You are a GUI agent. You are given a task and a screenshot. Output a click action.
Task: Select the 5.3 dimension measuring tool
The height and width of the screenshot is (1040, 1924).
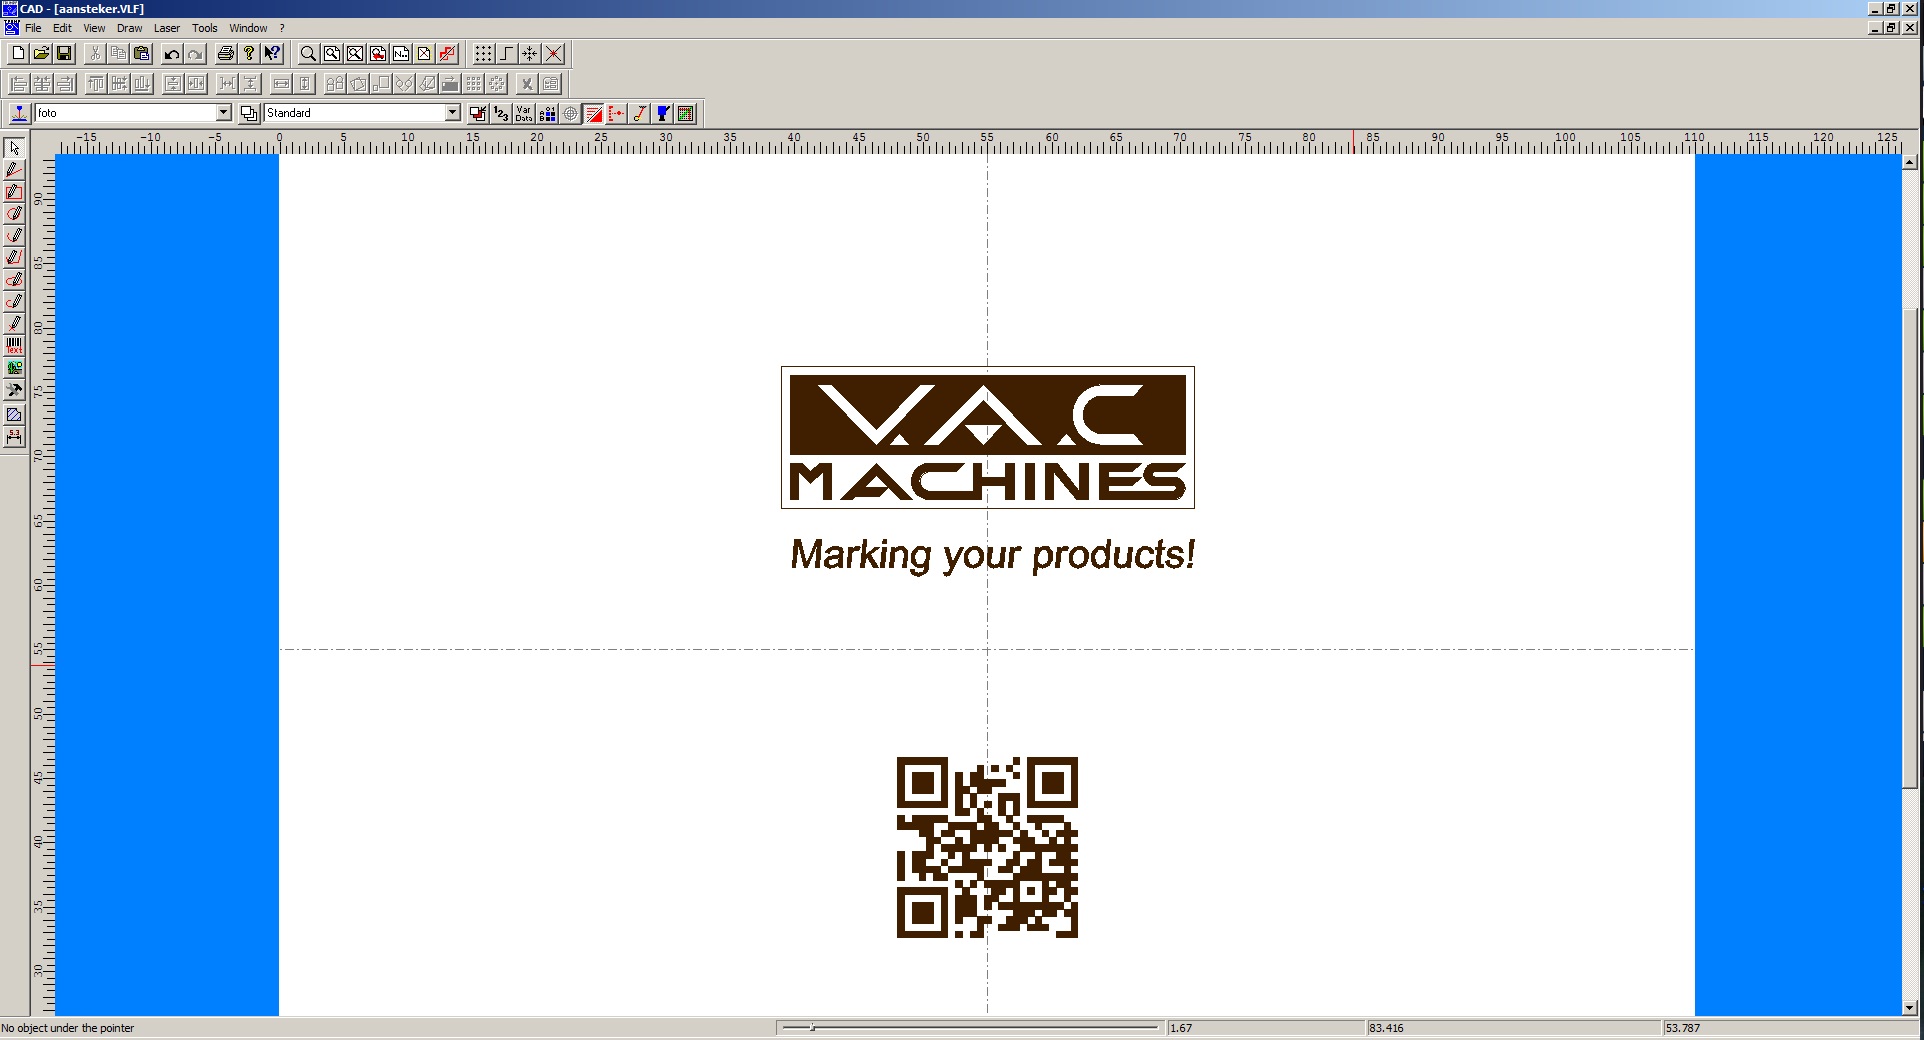pyautogui.click(x=14, y=437)
